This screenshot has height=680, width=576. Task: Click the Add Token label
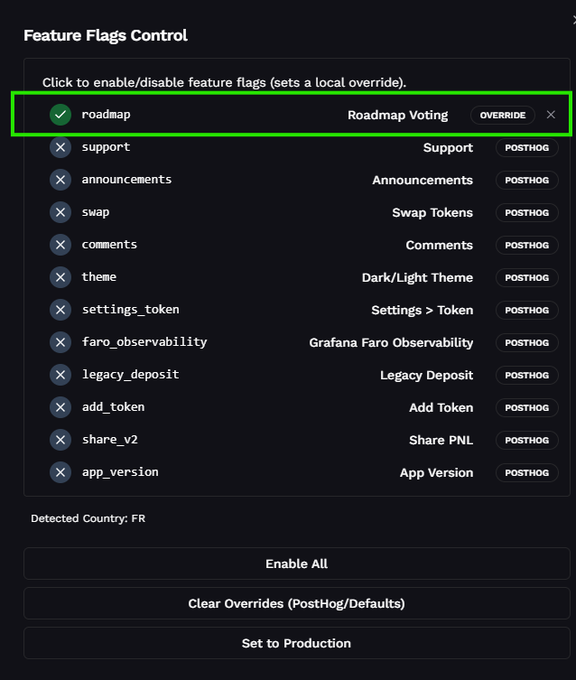441,408
